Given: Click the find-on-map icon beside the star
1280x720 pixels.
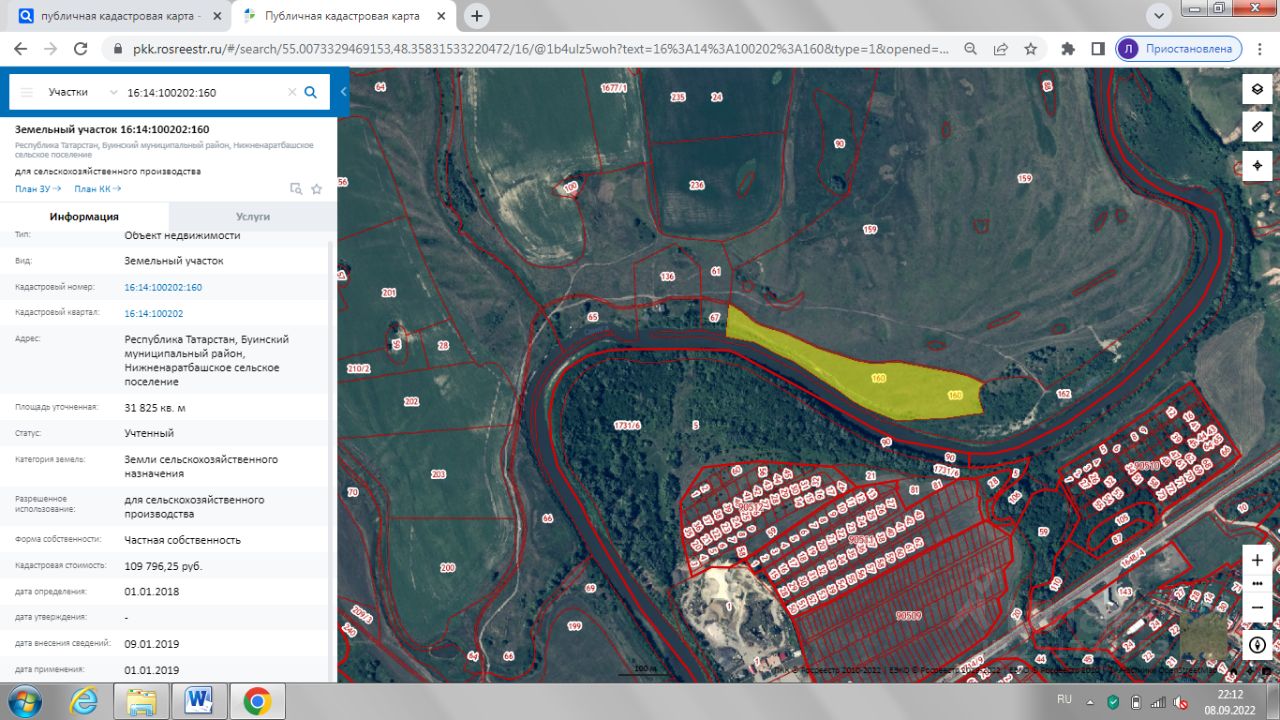Looking at the screenshot, I should [x=296, y=188].
